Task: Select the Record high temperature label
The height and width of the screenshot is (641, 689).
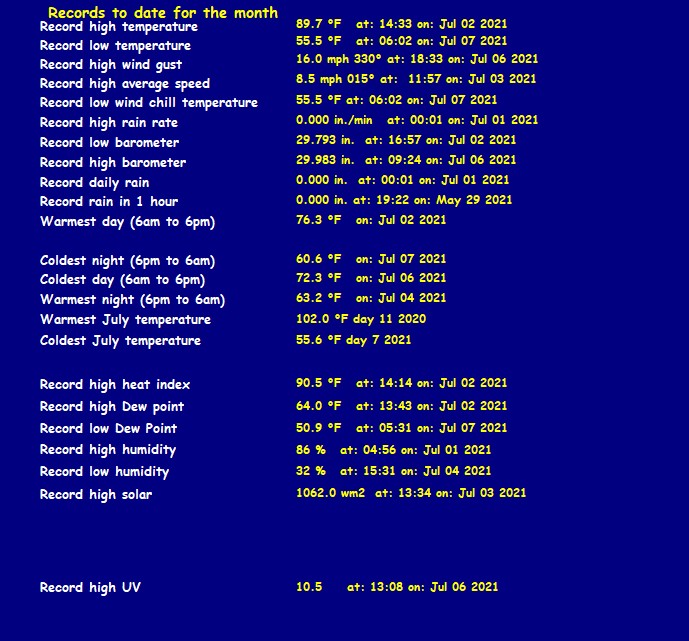Action: pyautogui.click(x=119, y=27)
